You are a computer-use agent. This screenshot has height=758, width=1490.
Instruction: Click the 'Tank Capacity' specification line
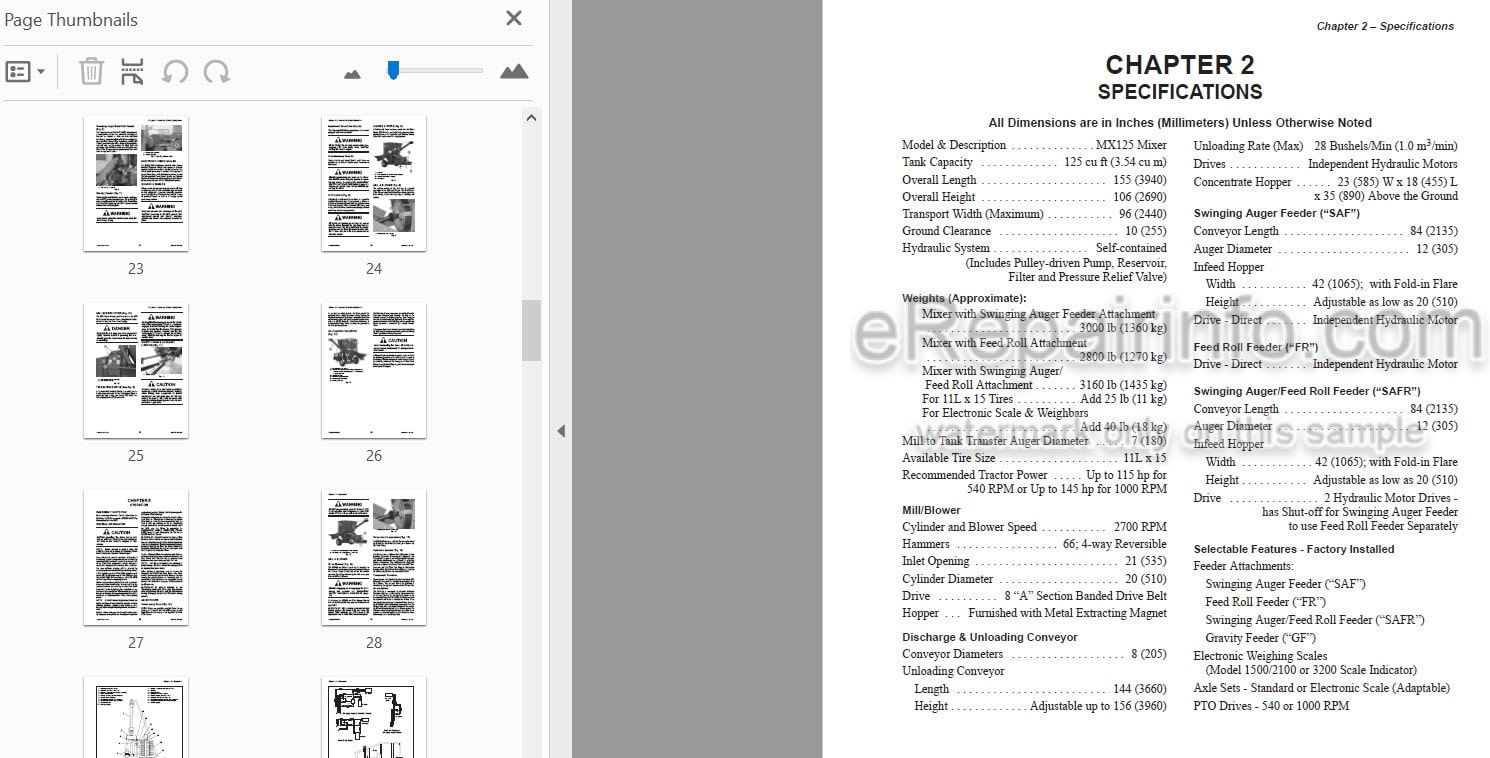[x=1034, y=162]
